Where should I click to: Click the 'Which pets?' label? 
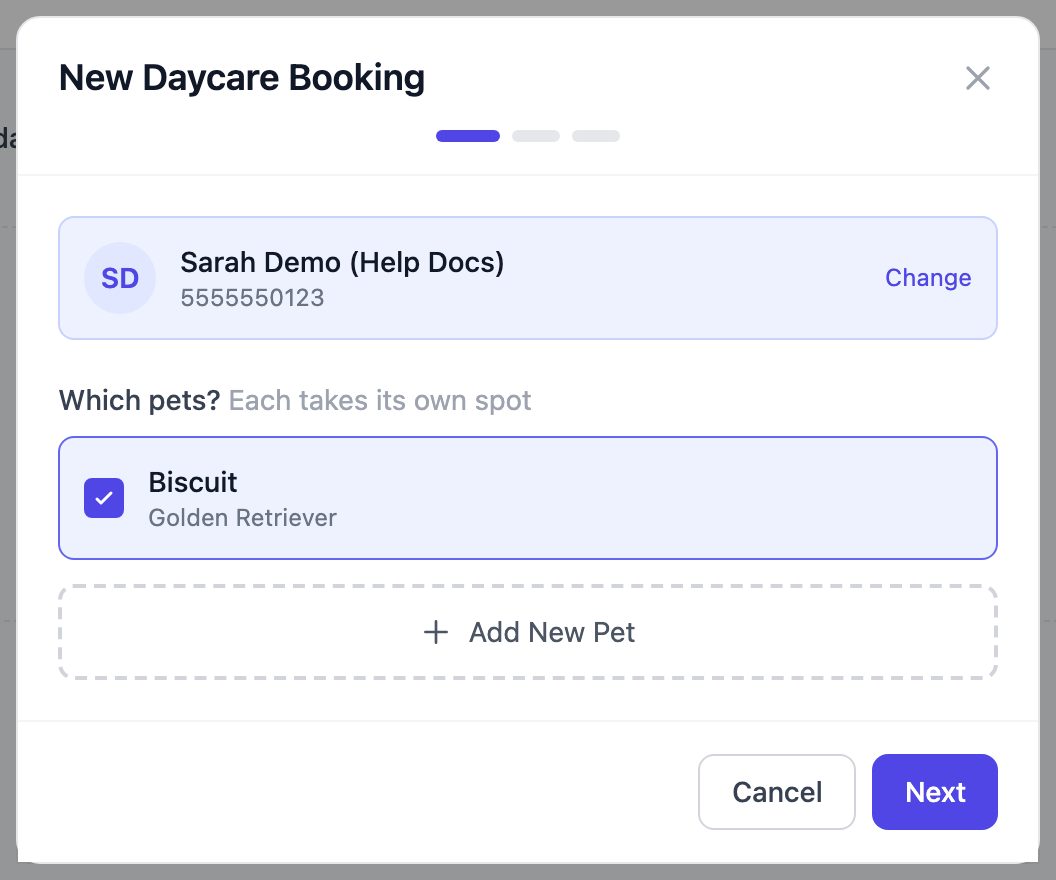coord(139,401)
